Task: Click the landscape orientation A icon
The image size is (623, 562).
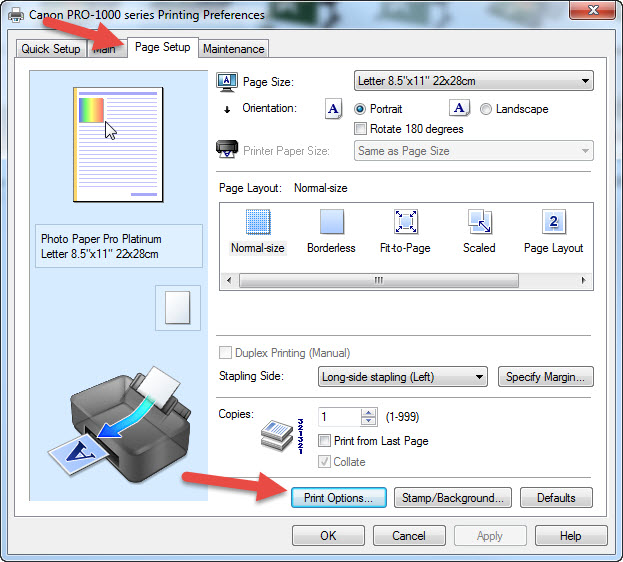Action: 459,108
